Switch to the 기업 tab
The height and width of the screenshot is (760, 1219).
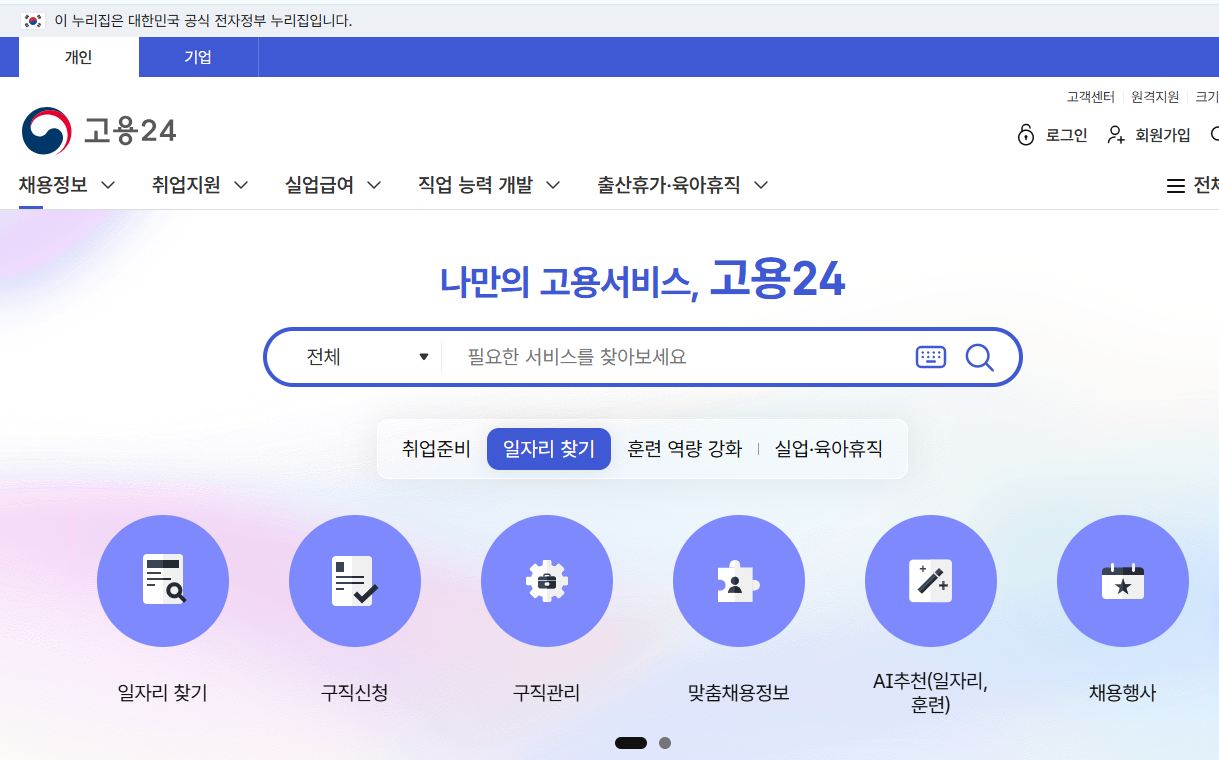(x=198, y=57)
